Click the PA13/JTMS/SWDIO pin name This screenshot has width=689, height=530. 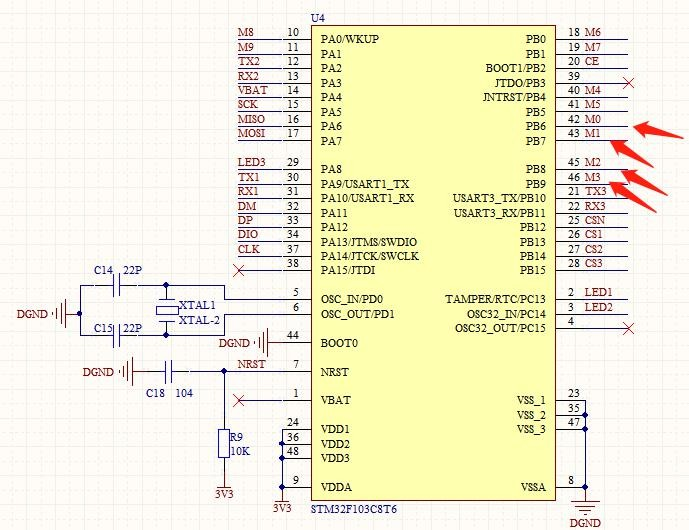point(369,242)
